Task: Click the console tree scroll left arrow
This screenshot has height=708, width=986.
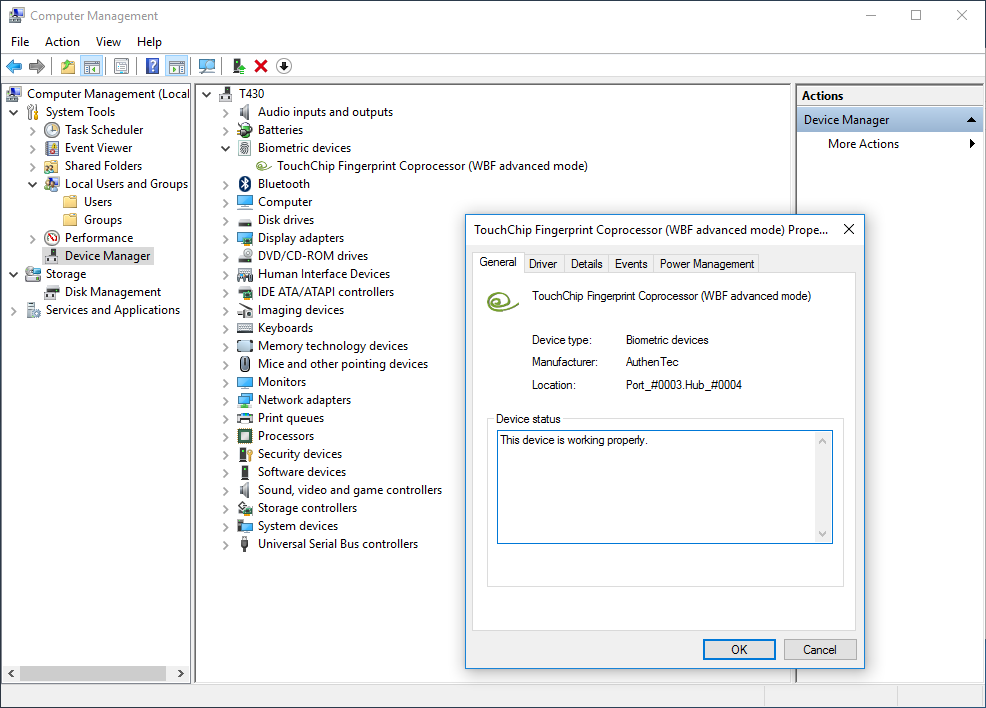Action: pos(11,673)
